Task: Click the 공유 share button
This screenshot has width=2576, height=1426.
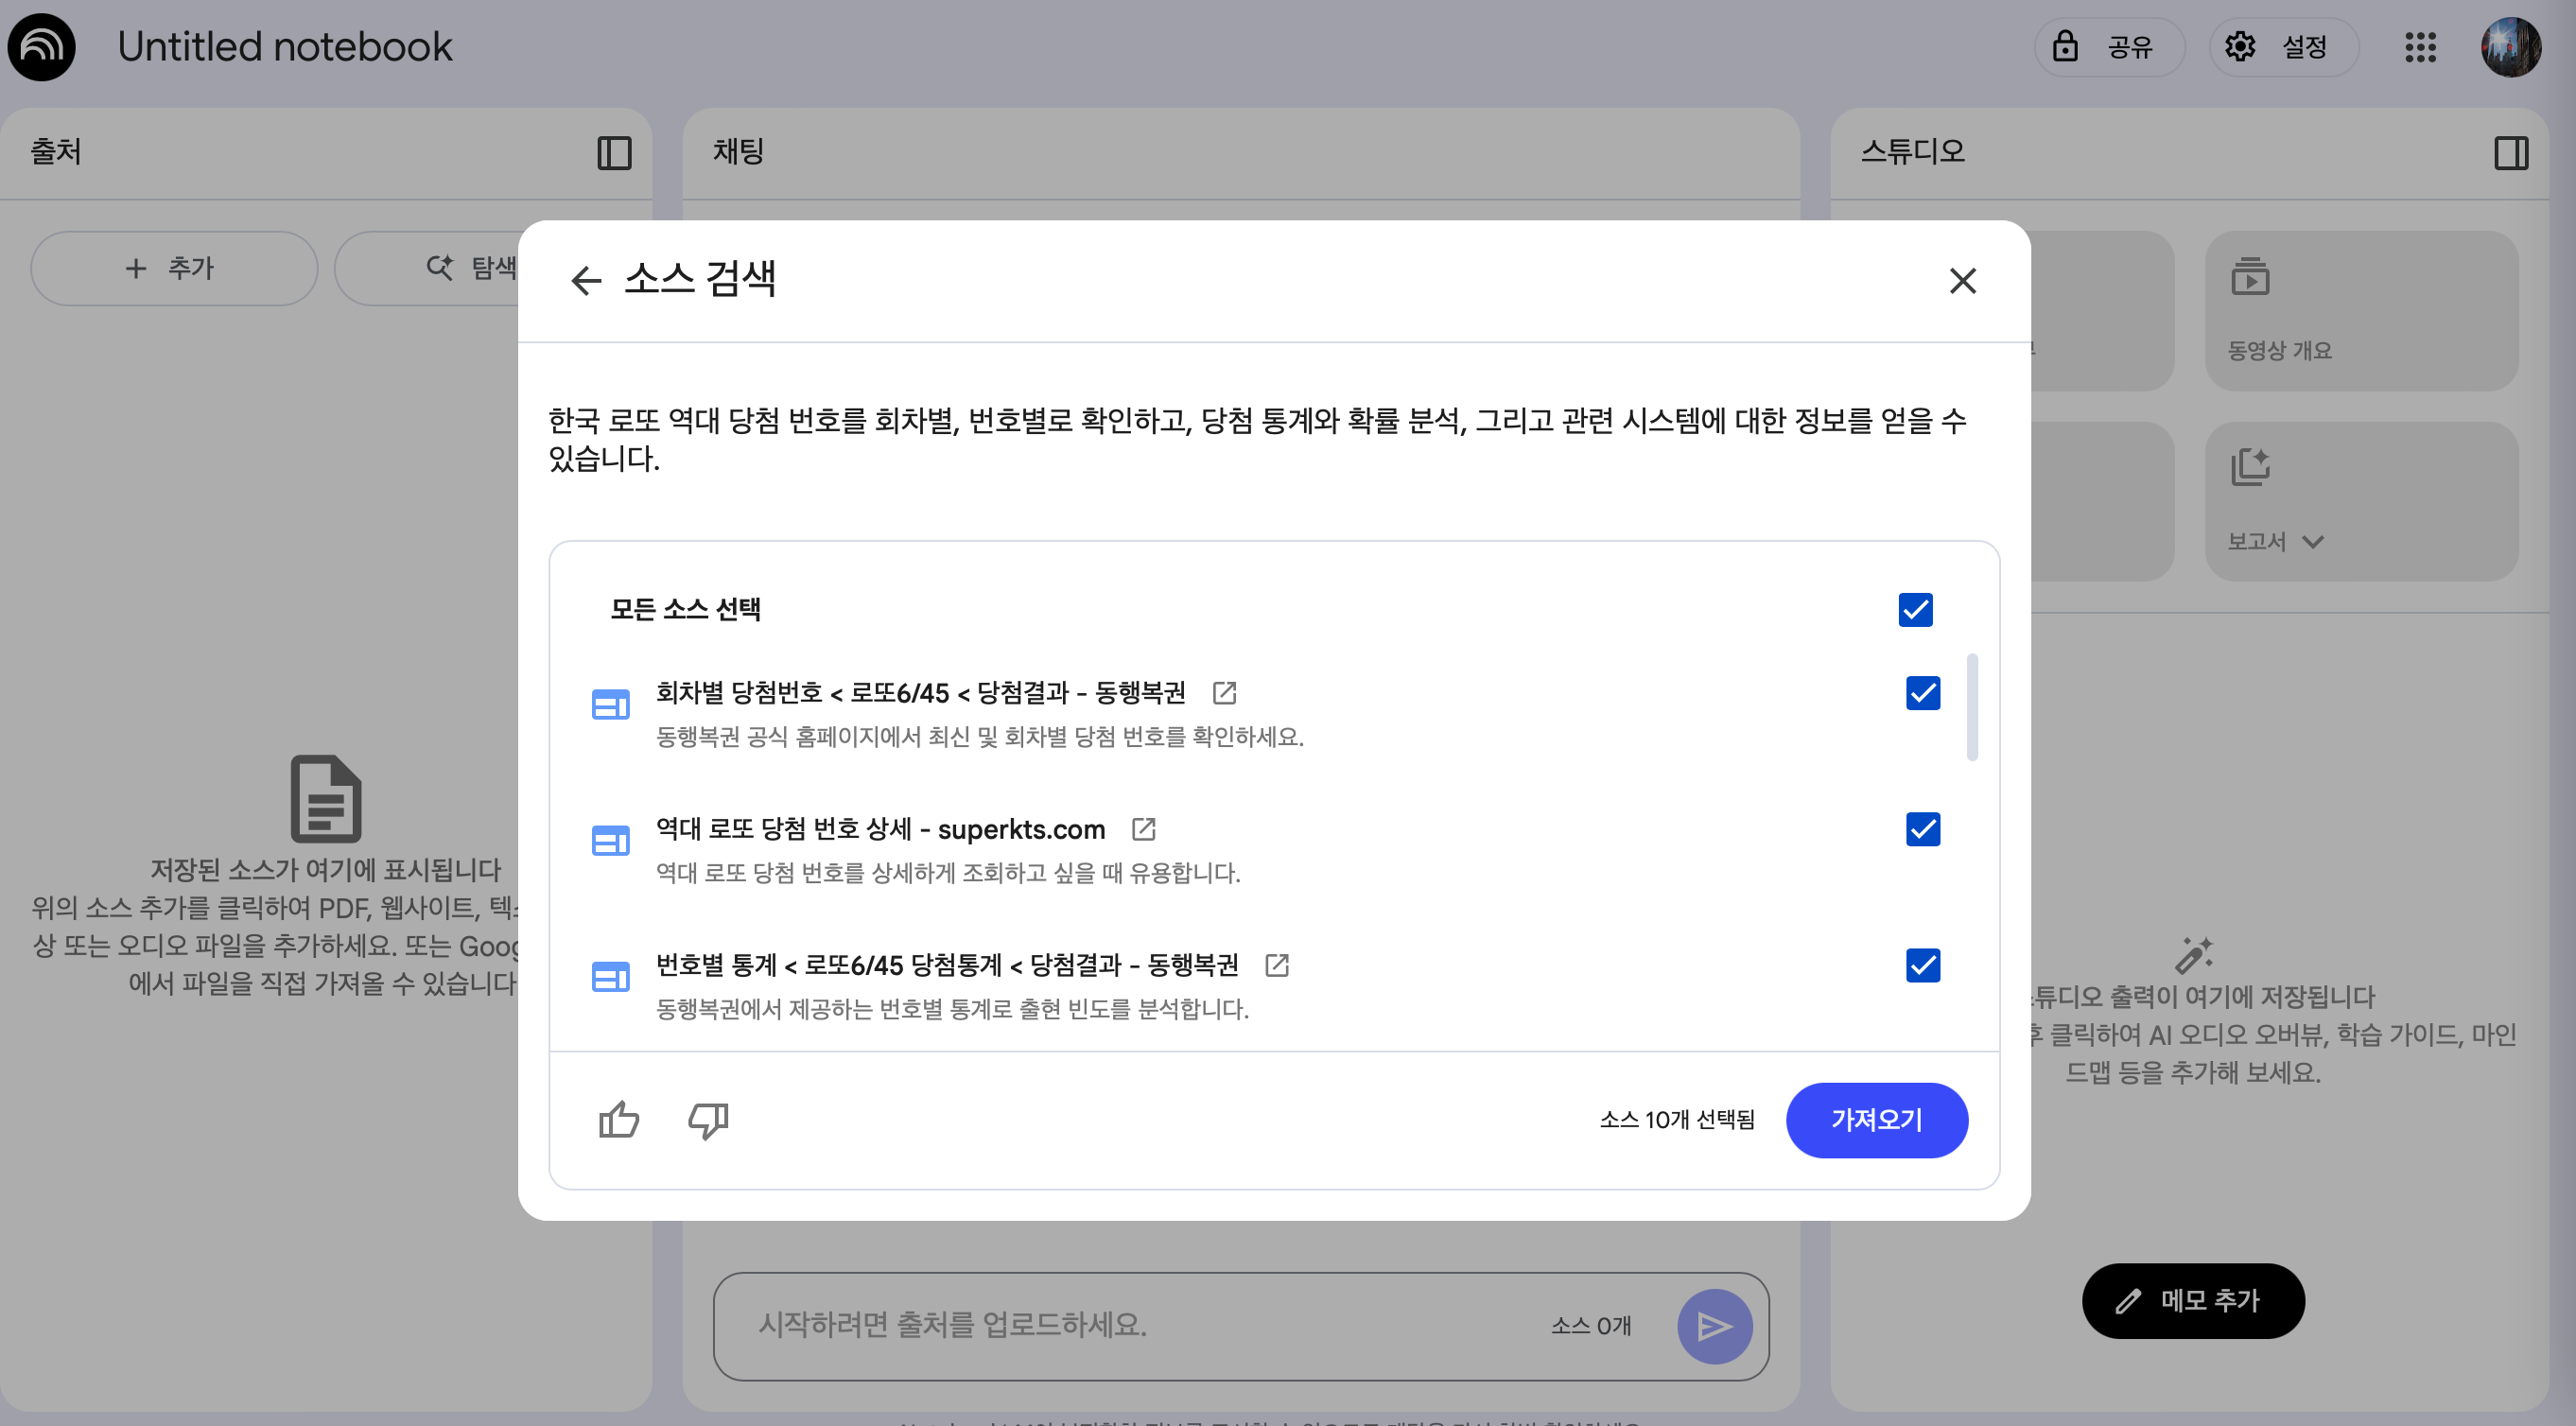Action: click(2108, 47)
